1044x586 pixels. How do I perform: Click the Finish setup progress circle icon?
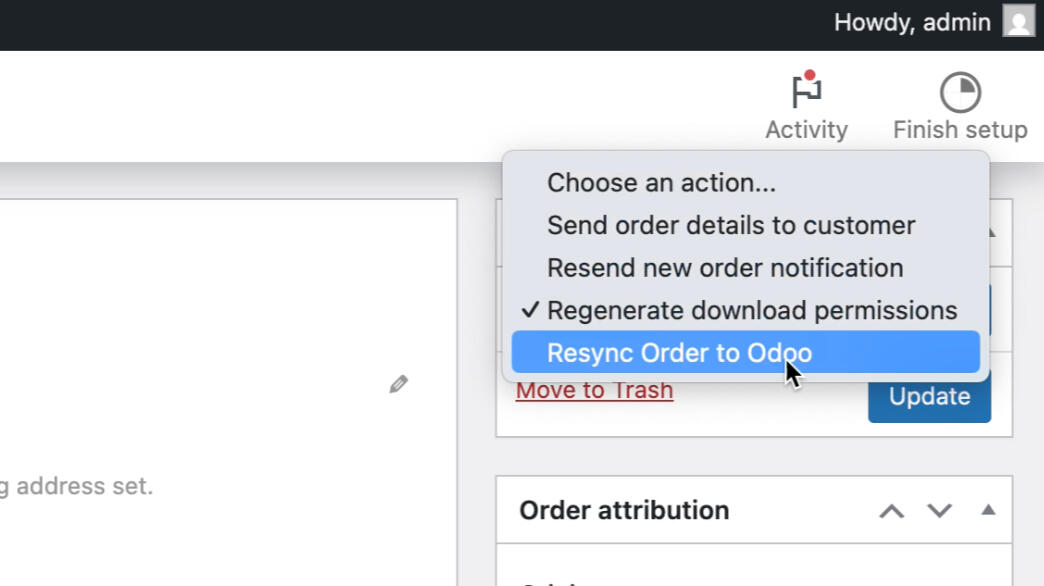pos(960,92)
